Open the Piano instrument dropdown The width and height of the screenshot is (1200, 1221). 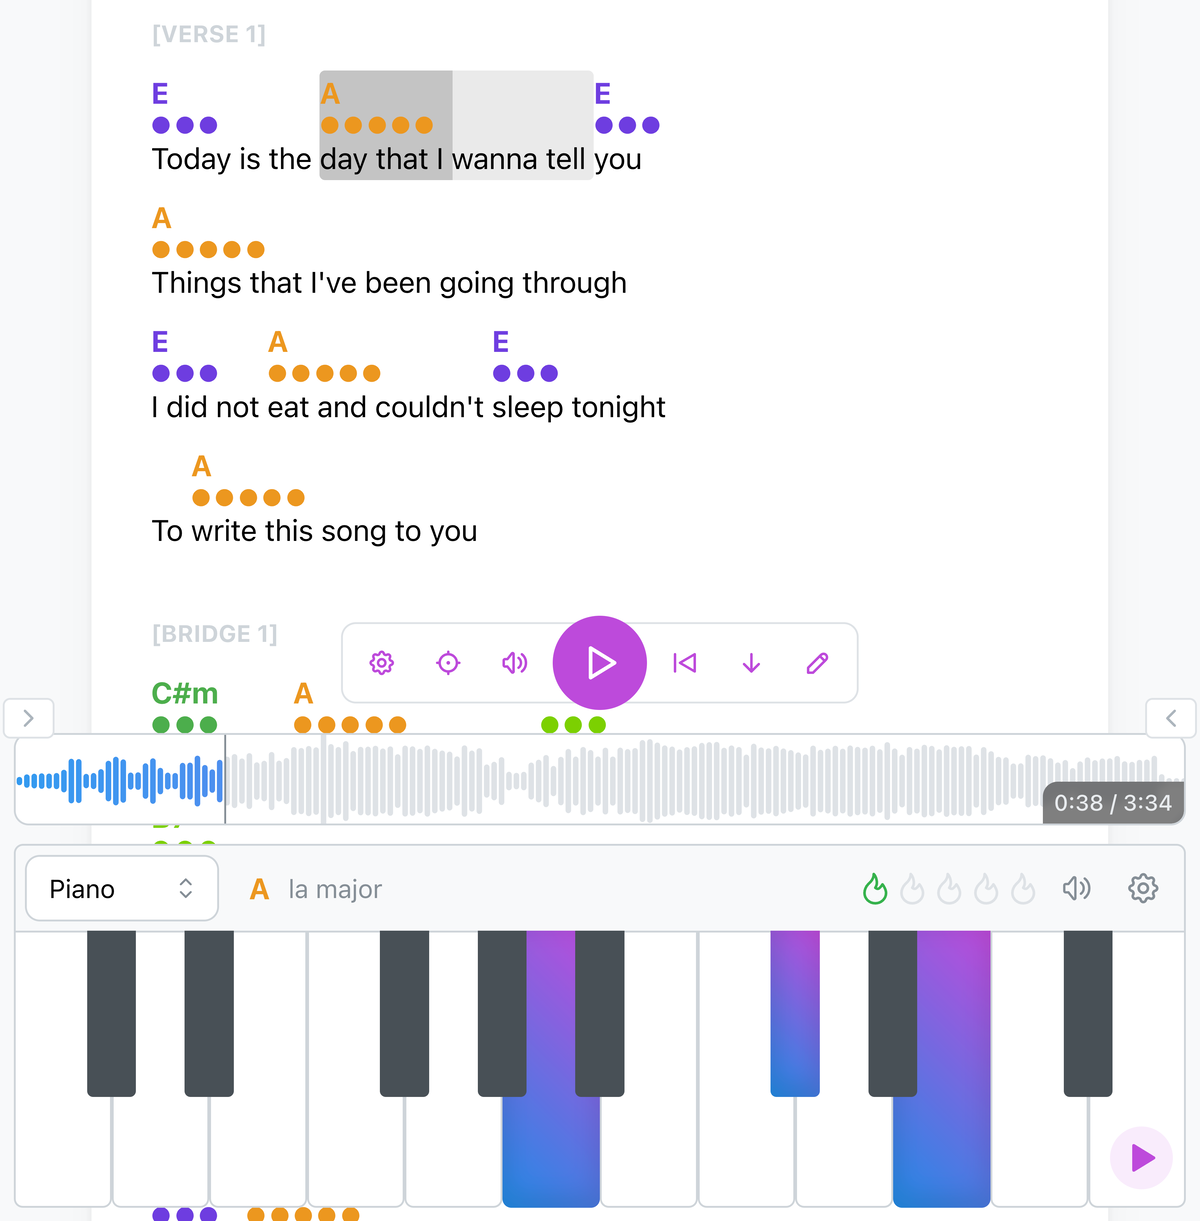(x=121, y=888)
